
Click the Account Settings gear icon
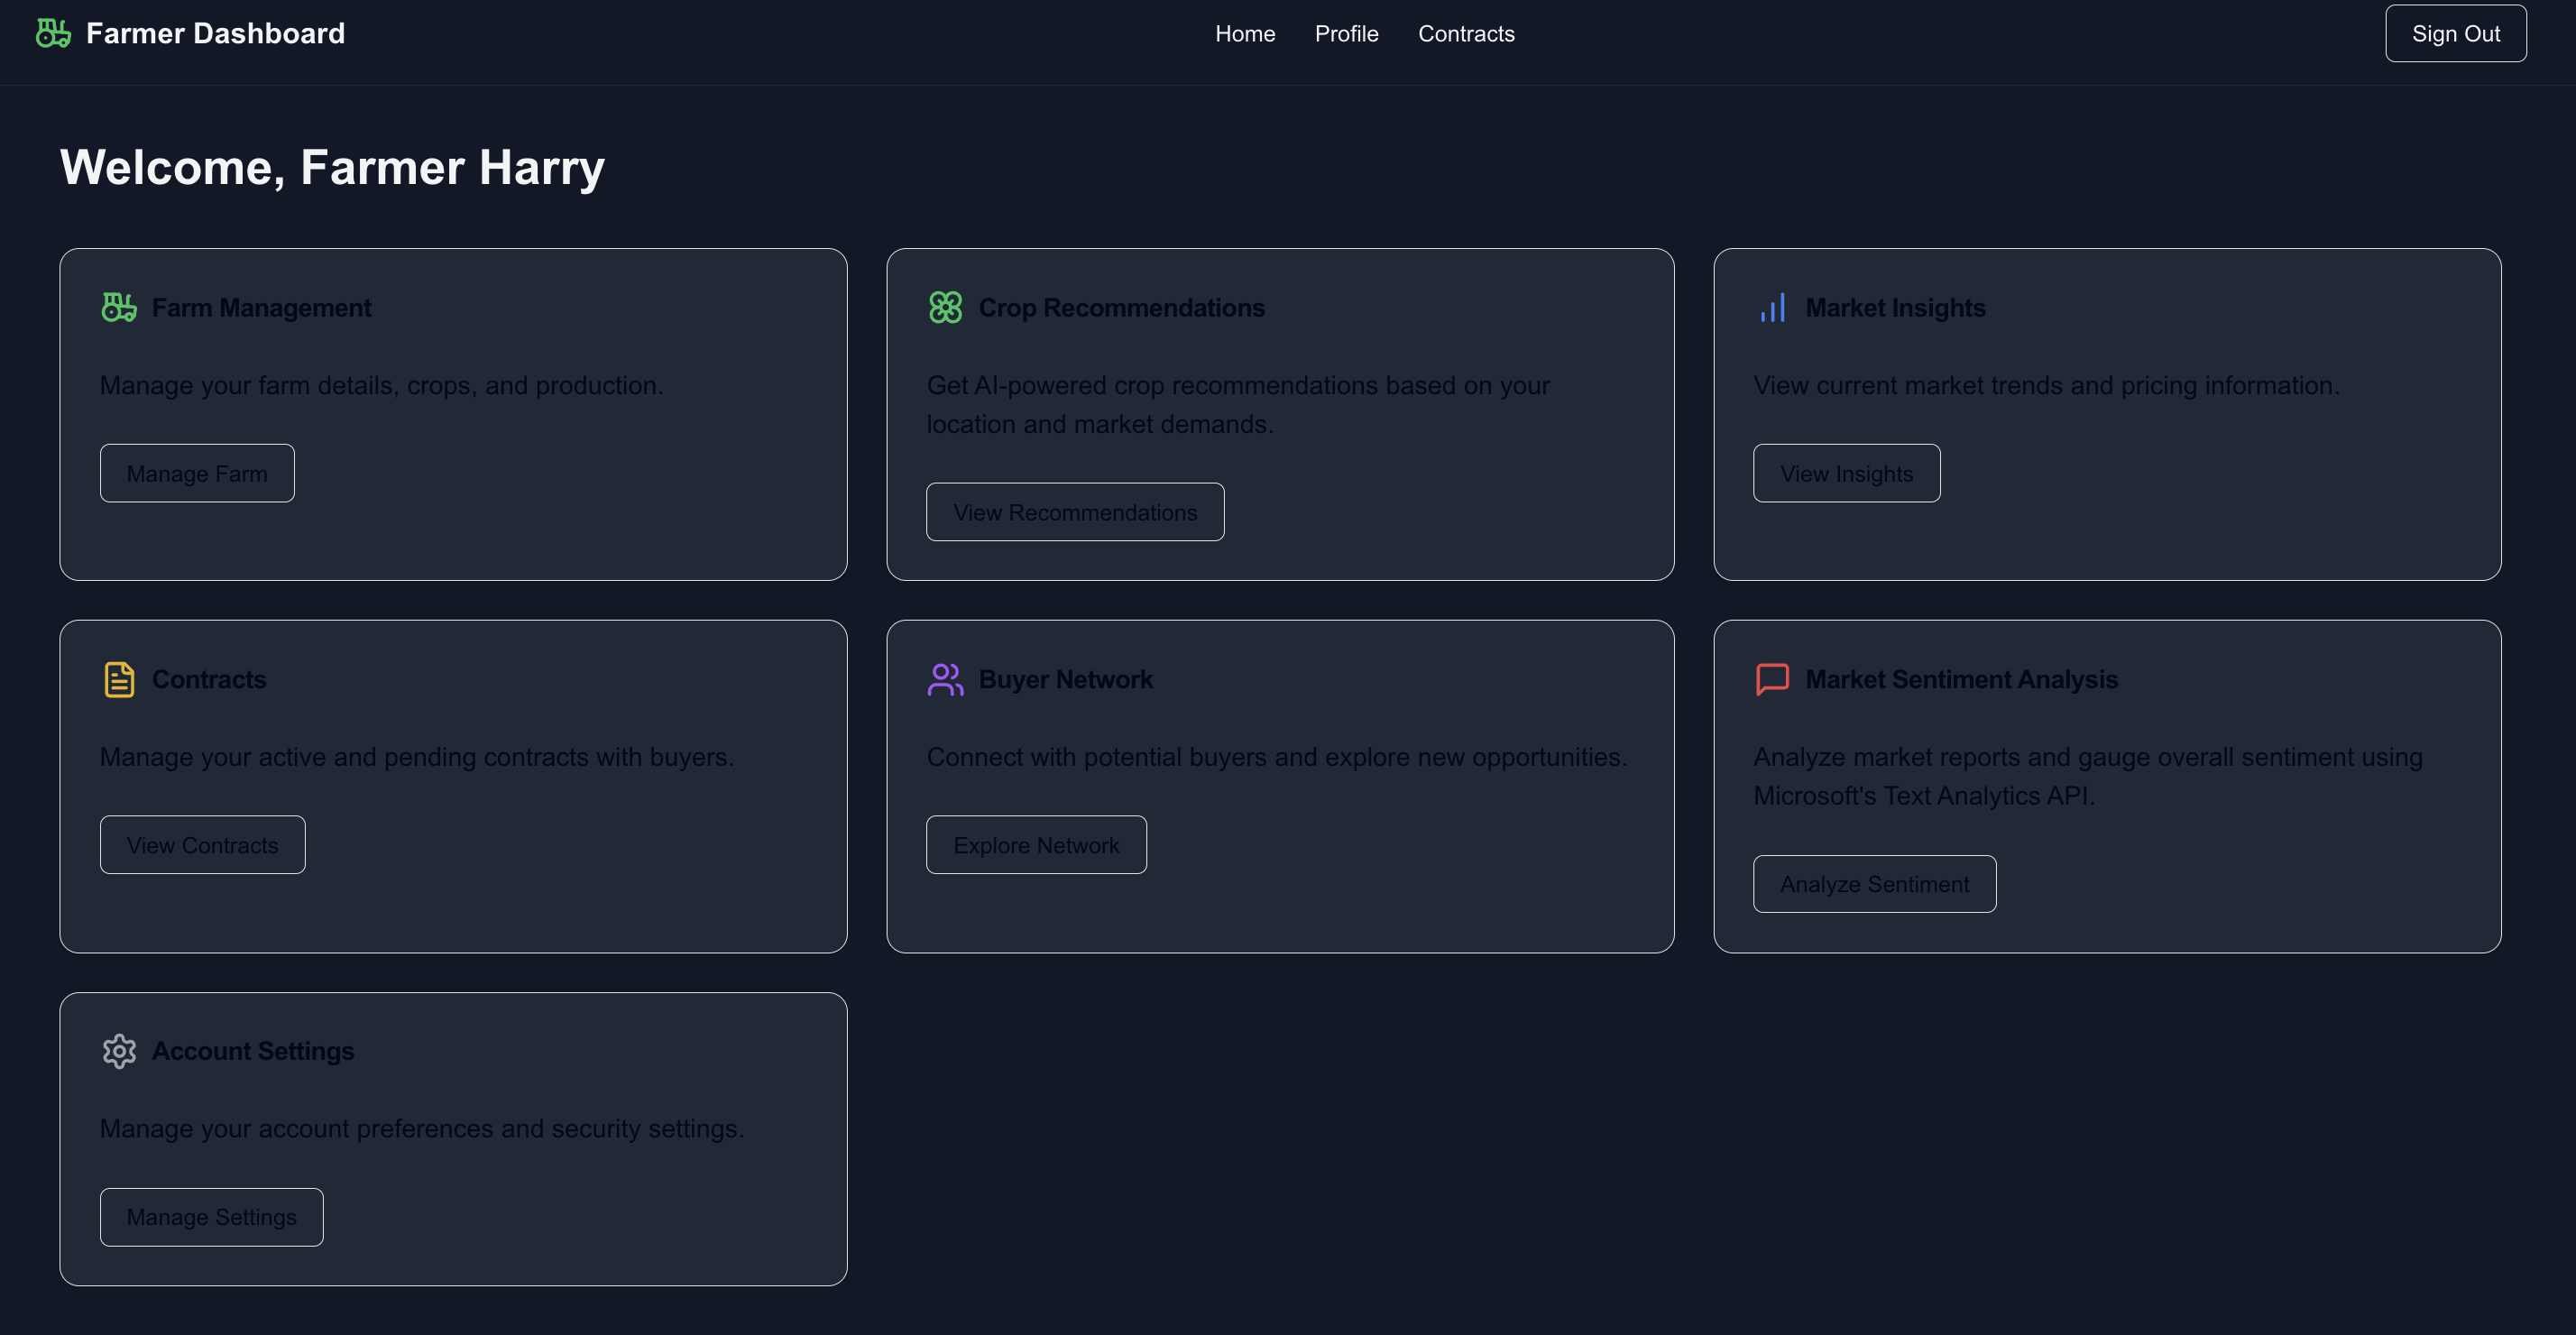click(119, 1051)
